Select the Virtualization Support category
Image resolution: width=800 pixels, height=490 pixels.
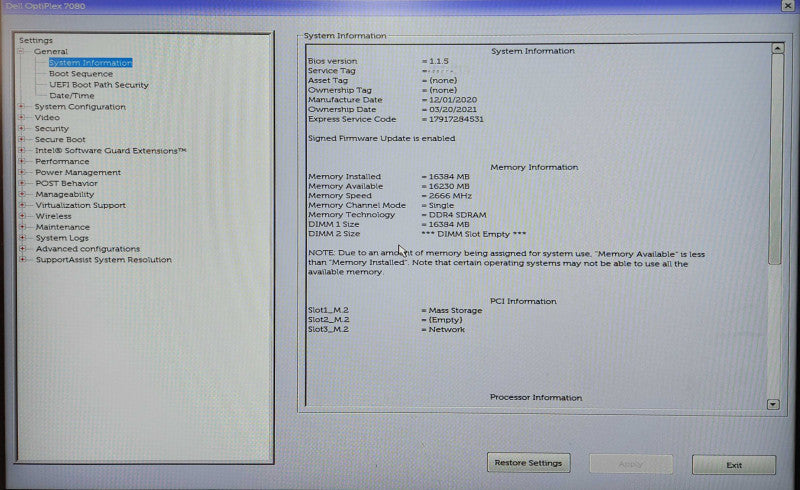pyautogui.click(x=80, y=205)
